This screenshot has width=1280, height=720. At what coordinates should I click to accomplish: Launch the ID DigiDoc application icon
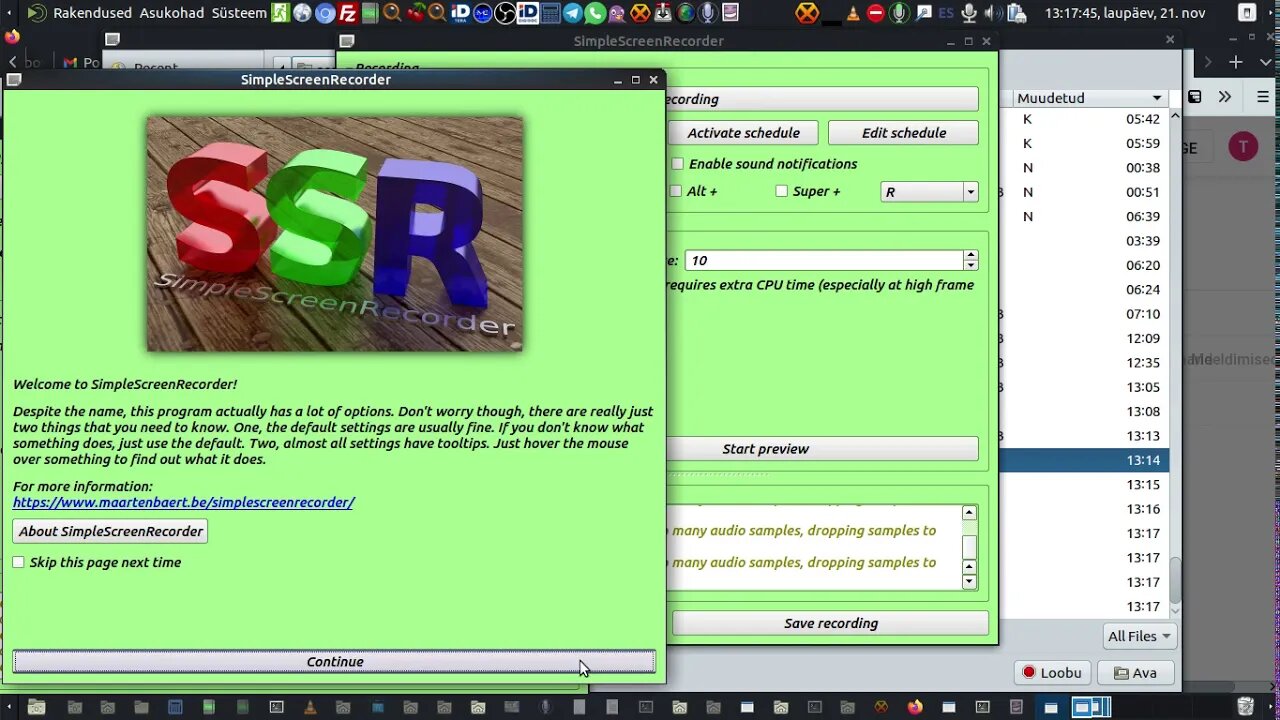point(527,13)
